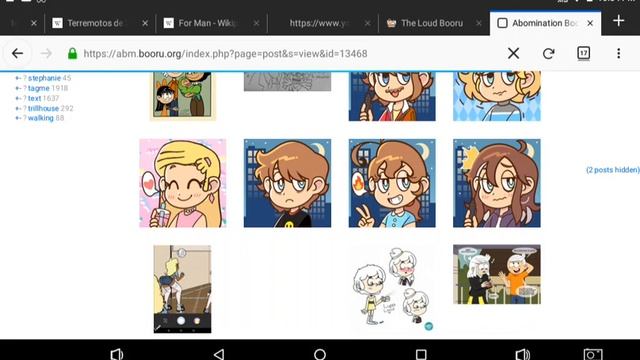This screenshot has width=640, height=360.
Task: Open the gray pencil sketch thumbnail
Action: 287,81
